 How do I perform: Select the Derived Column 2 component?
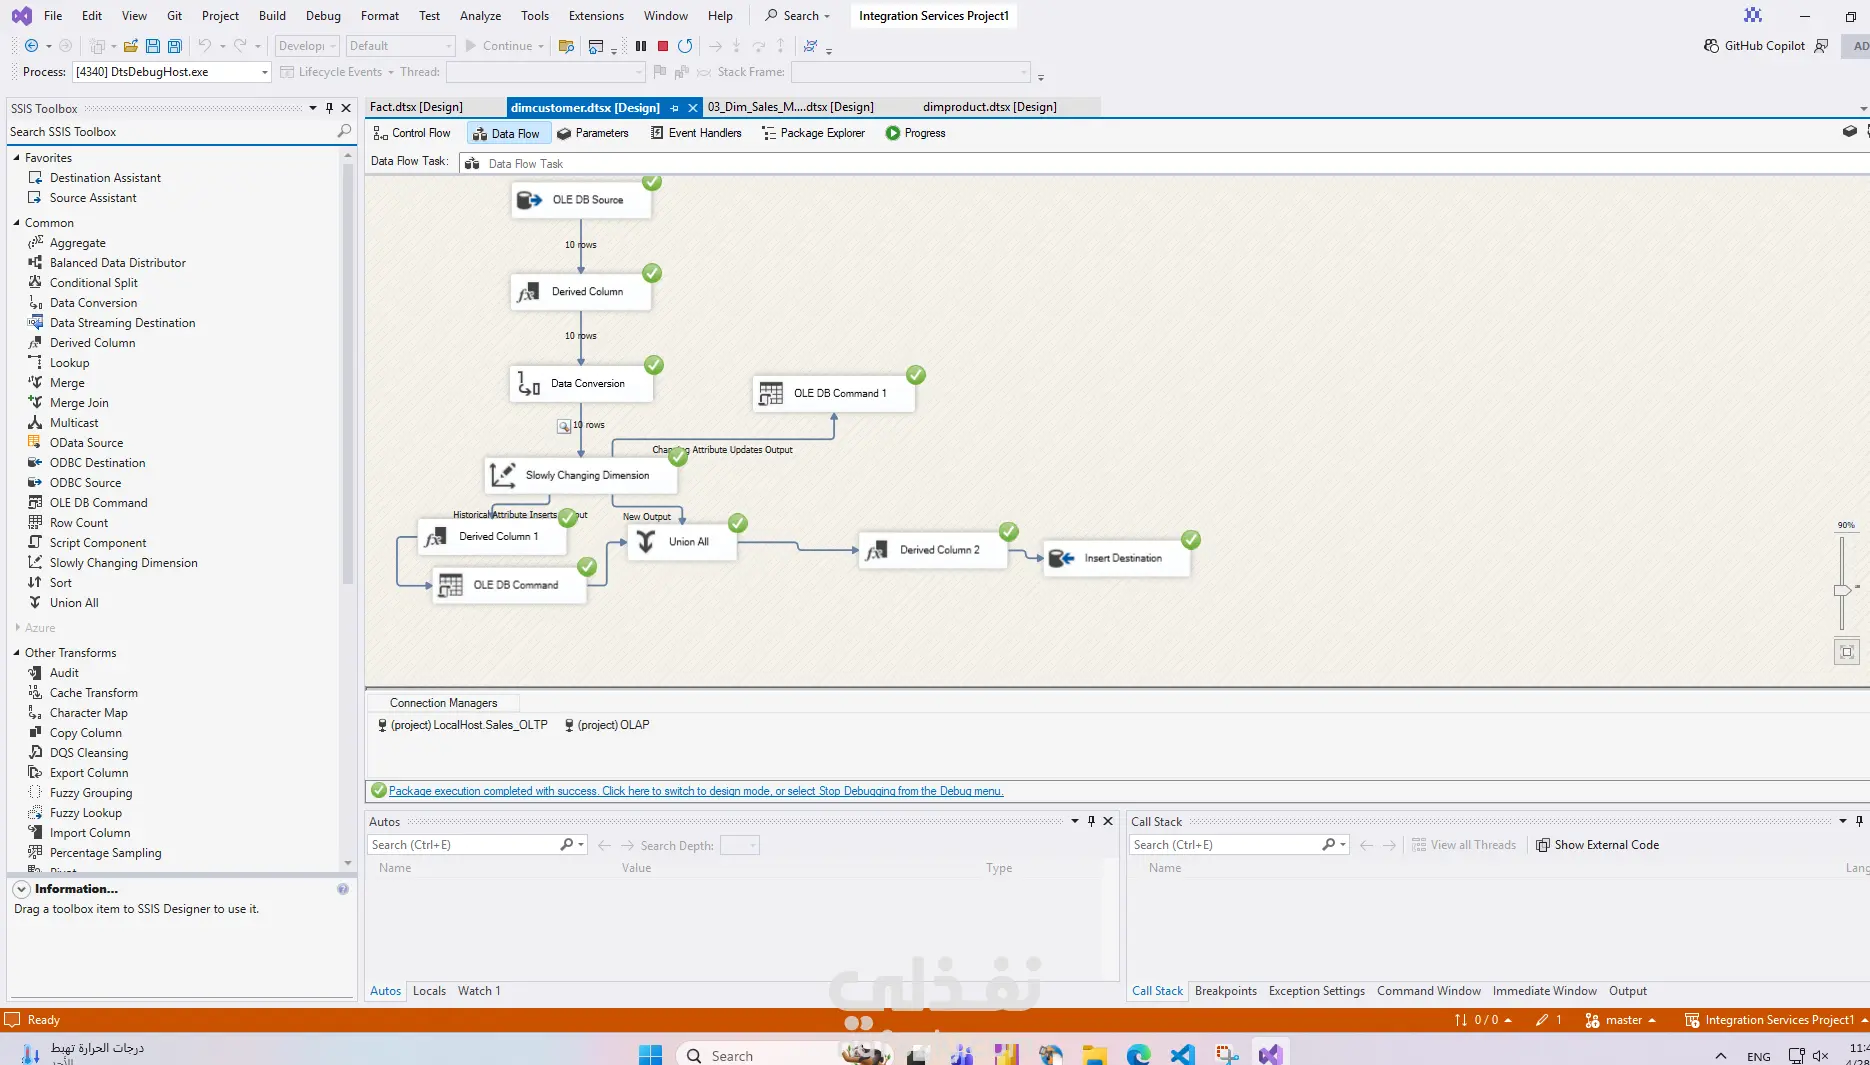933,550
